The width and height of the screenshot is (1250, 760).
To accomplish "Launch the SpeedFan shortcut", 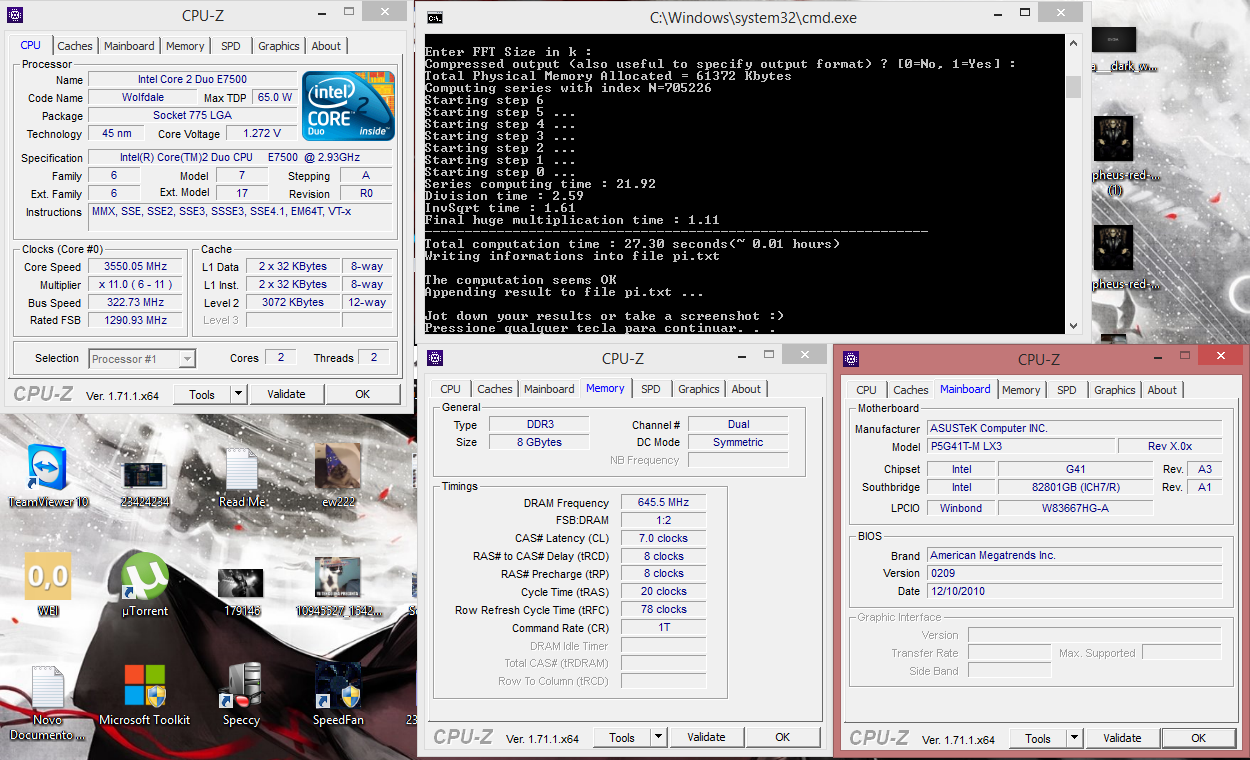I will (x=337, y=686).
